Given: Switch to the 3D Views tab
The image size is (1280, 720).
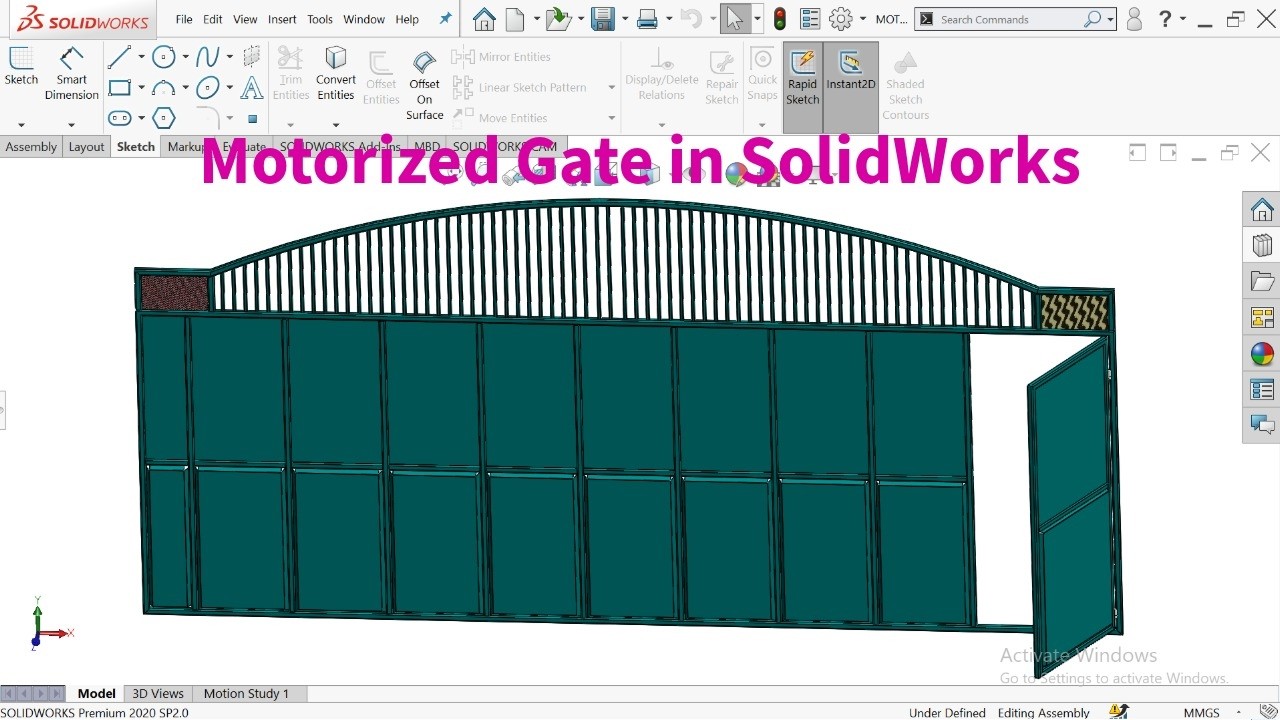Looking at the screenshot, I should point(158,693).
